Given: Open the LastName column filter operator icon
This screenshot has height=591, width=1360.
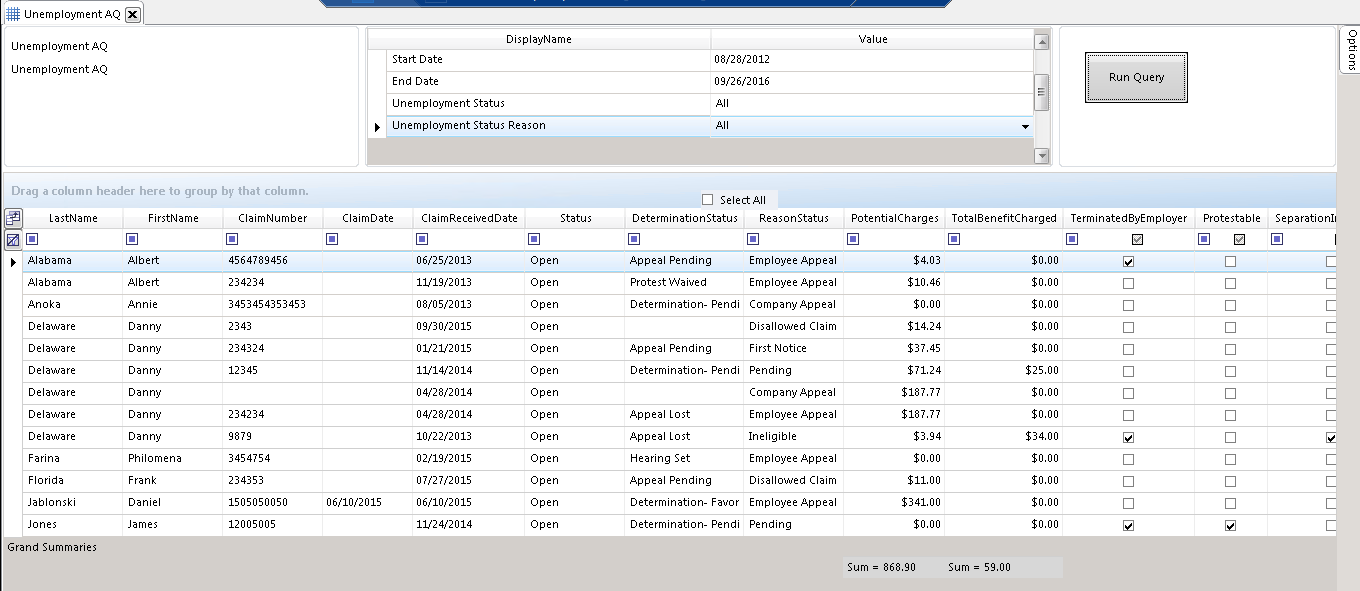Looking at the screenshot, I should [33, 239].
